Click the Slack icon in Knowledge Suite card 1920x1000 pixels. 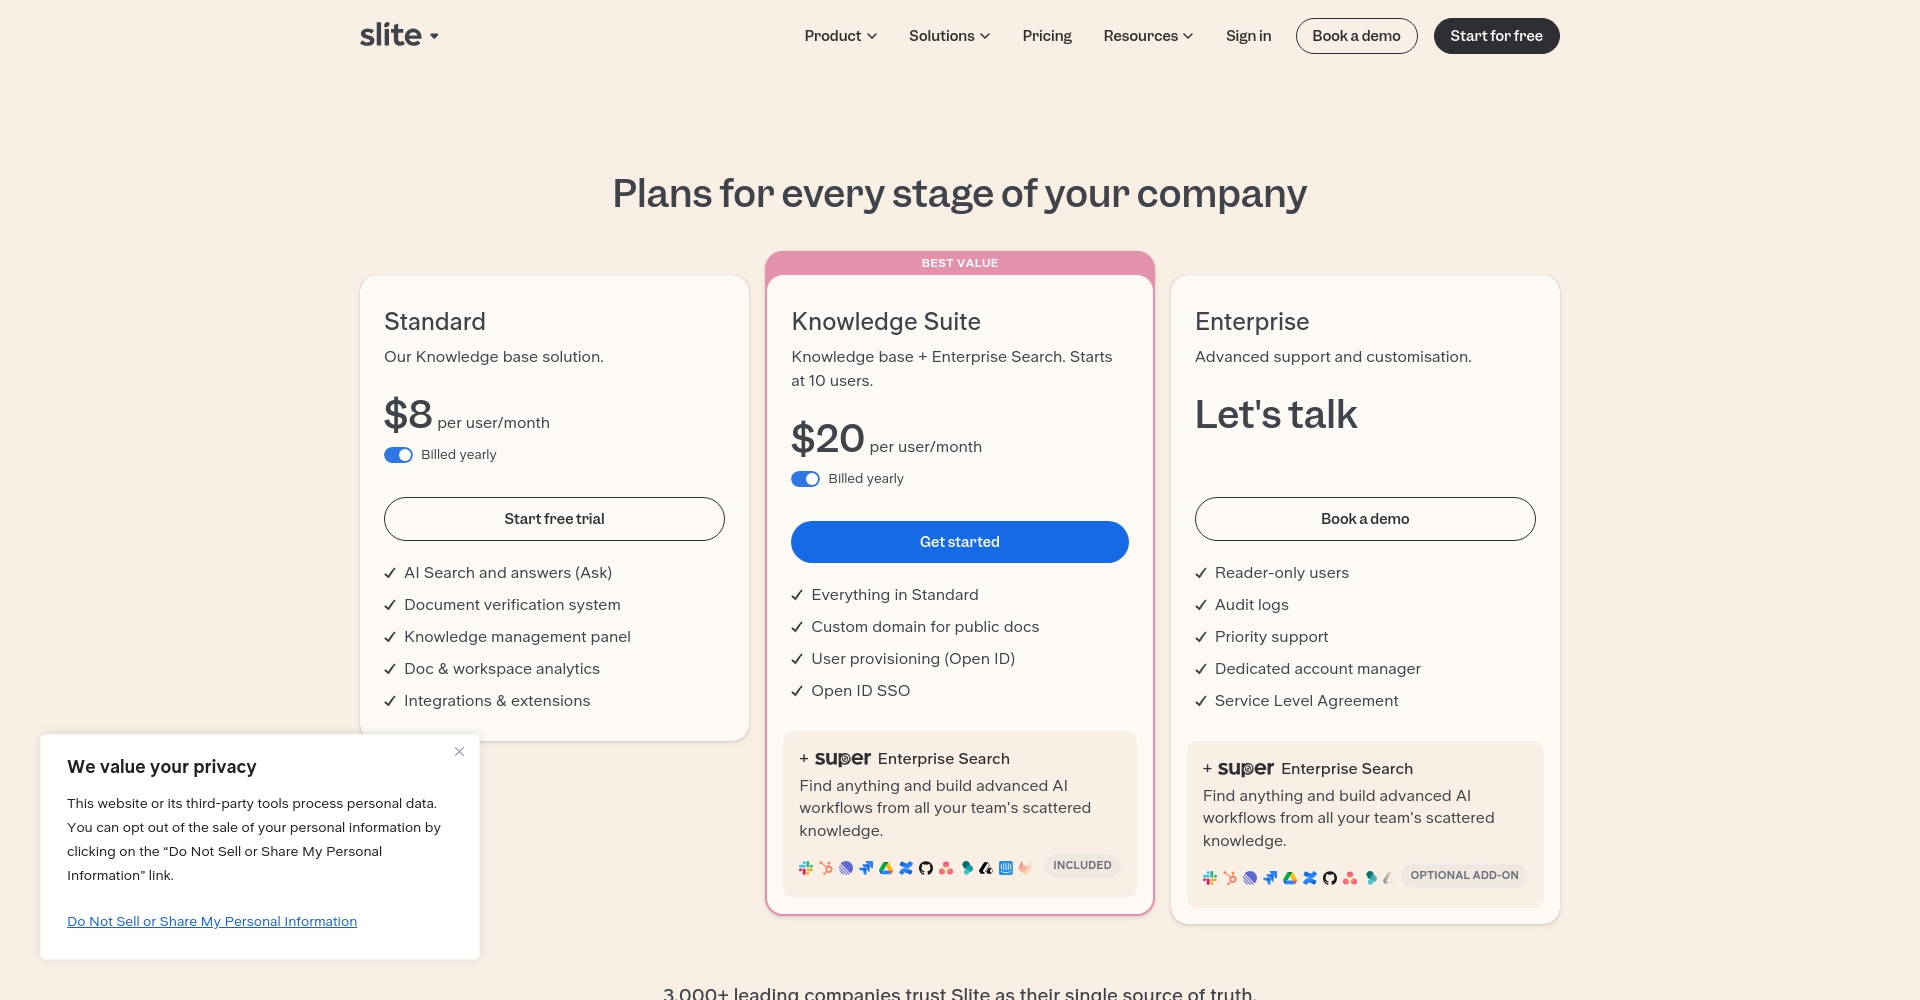pyautogui.click(x=806, y=868)
